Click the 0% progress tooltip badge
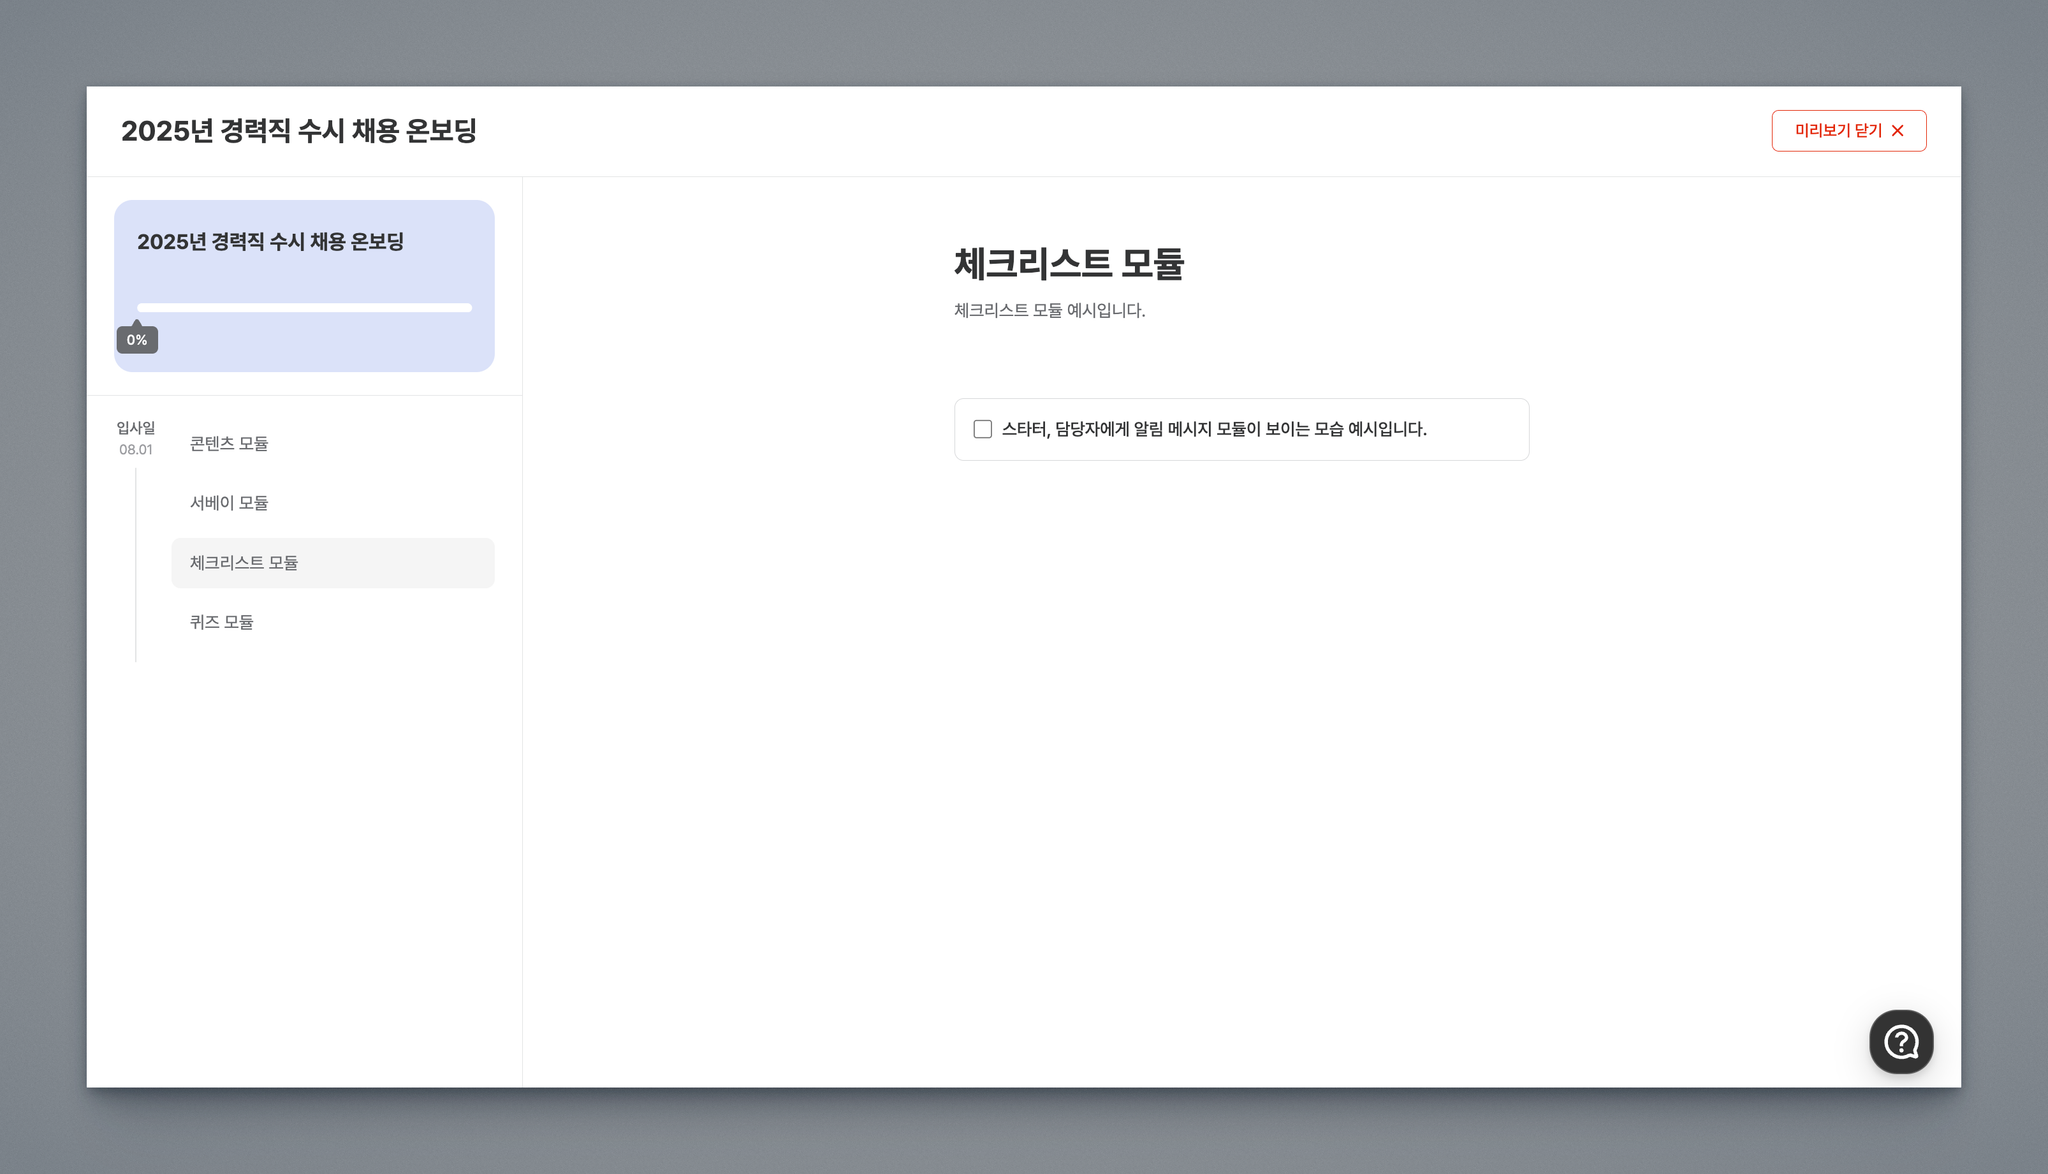This screenshot has height=1174, width=2048. (137, 340)
